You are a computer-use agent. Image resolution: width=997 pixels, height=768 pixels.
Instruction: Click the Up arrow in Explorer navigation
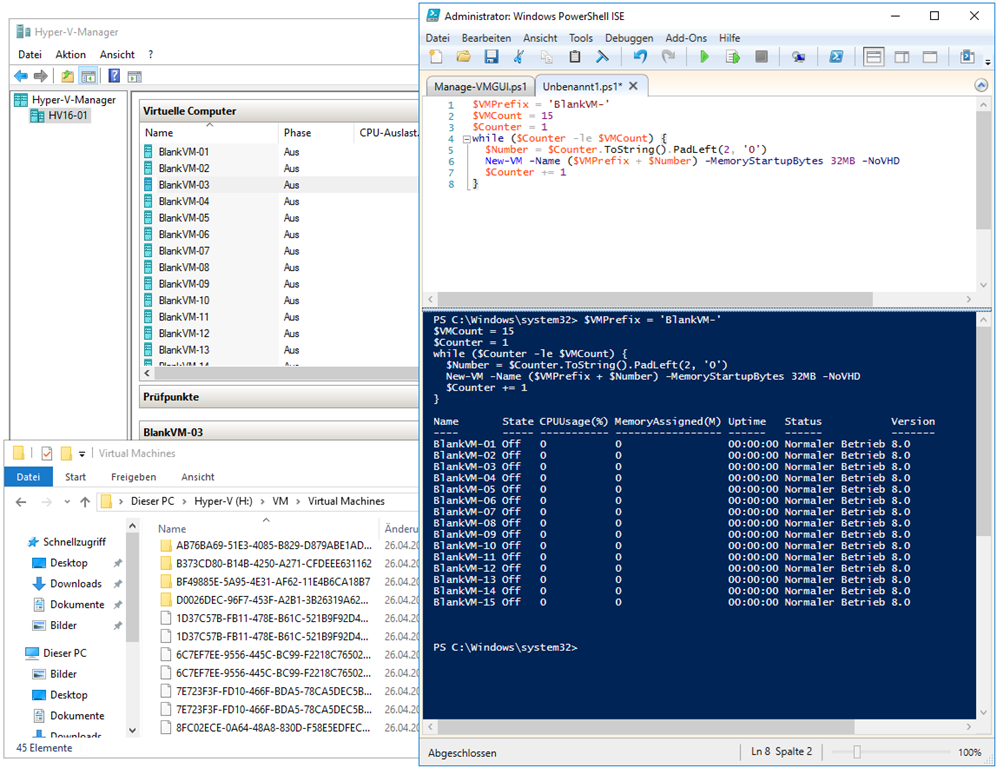85,502
